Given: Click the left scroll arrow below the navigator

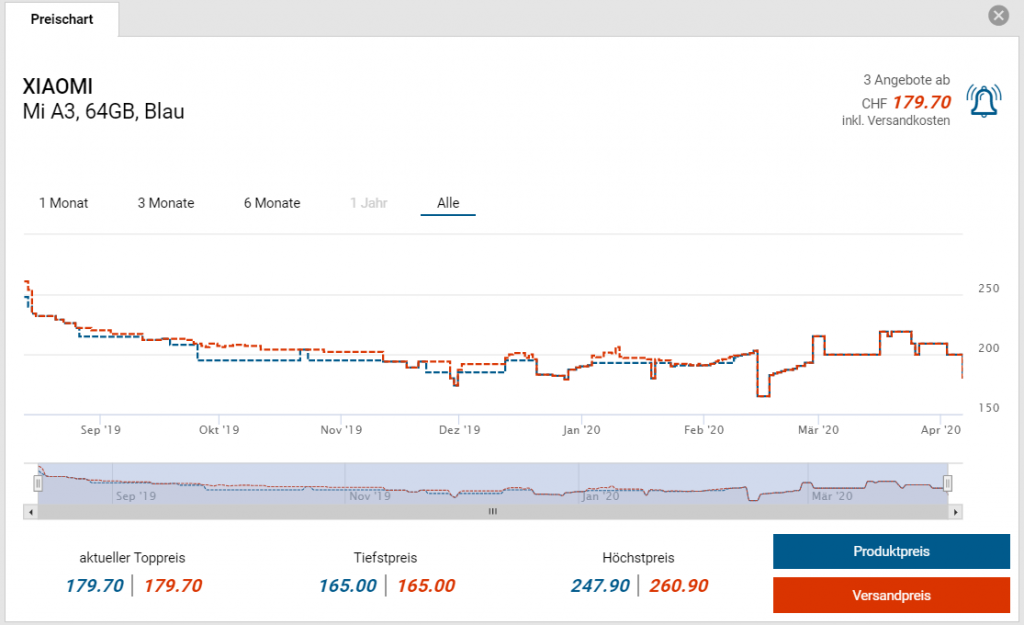Looking at the screenshot, I should (x=29, y=511).
